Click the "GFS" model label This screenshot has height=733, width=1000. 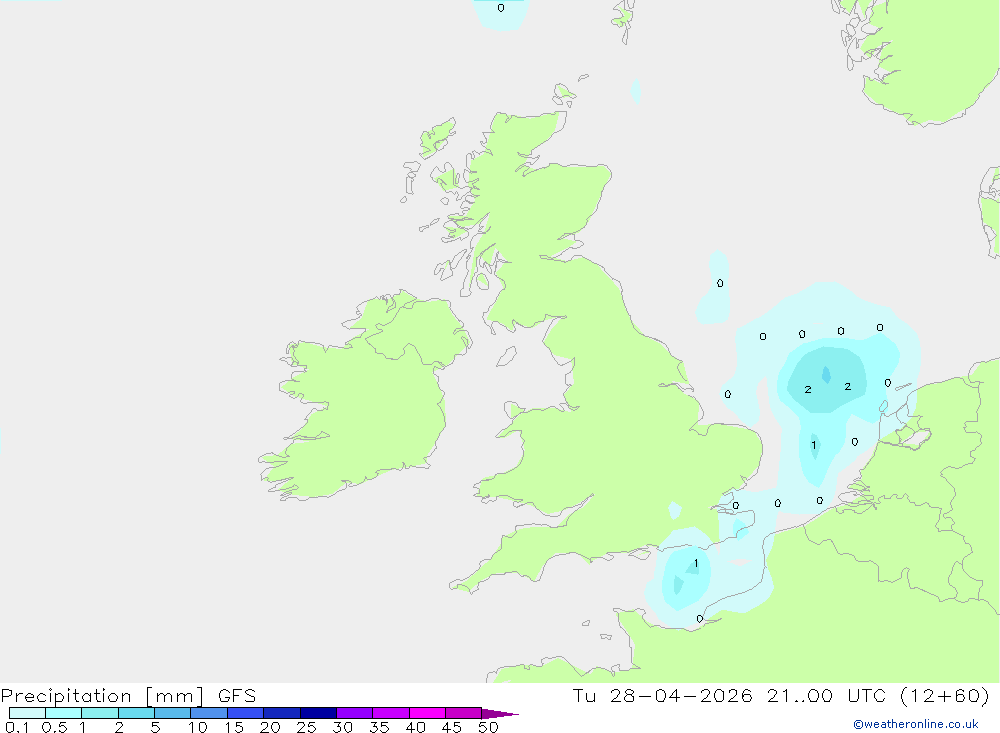[x=237, y=696]
